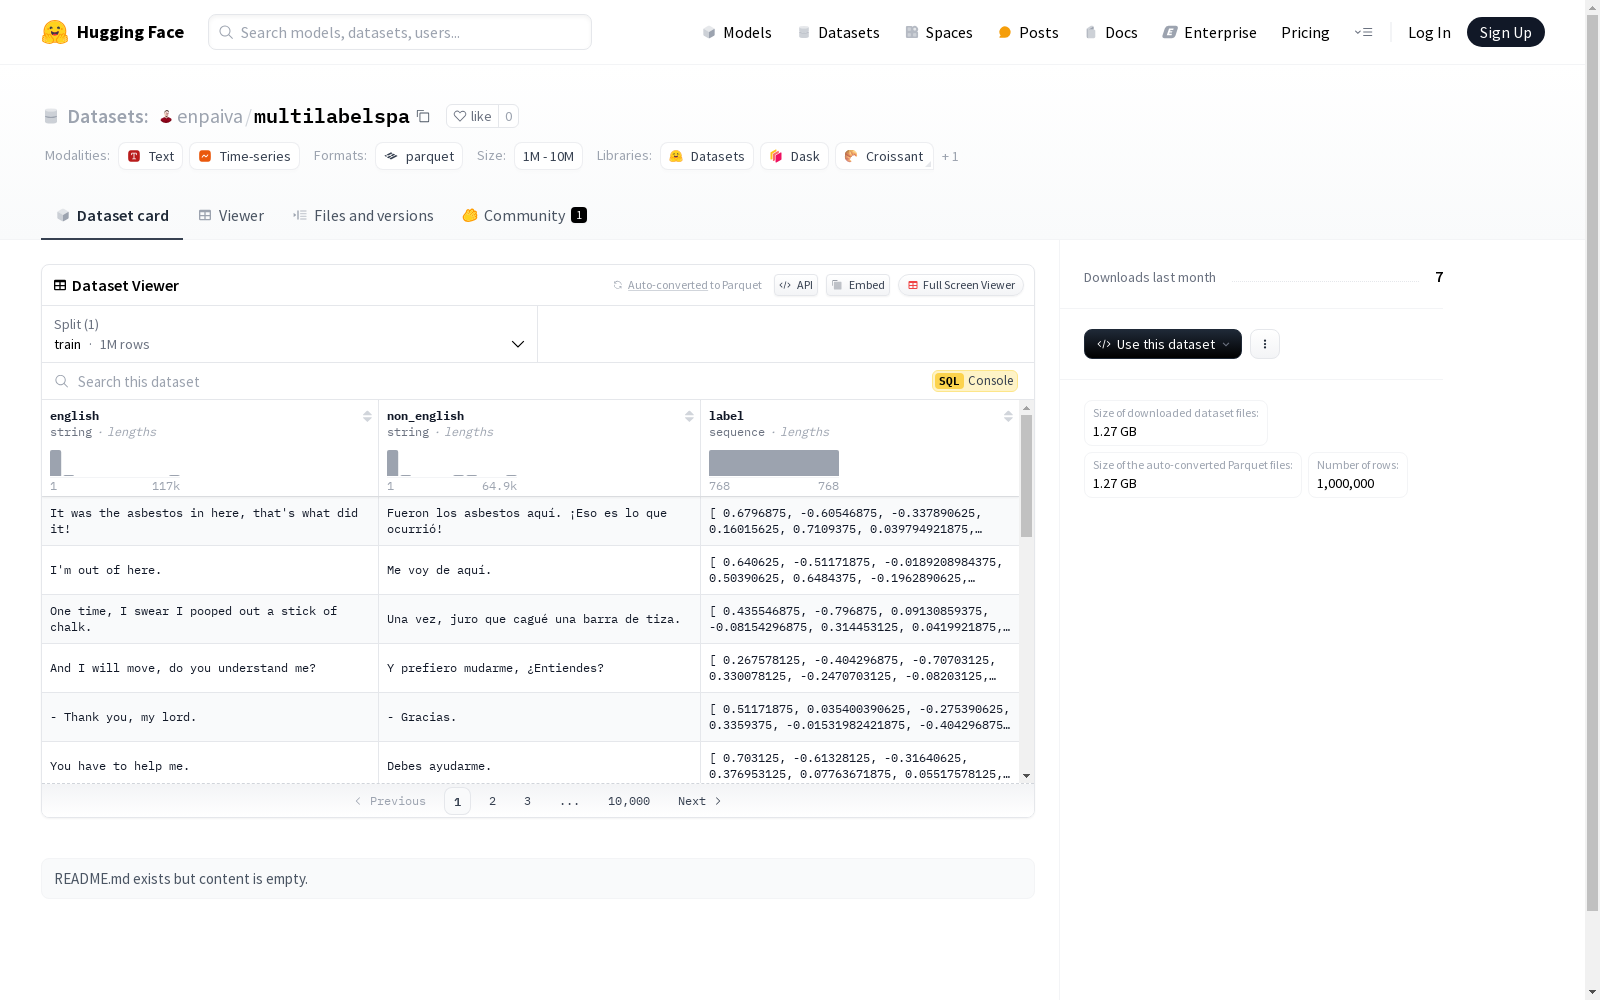Click the search magnifier icon in the header

coord(226,32)
